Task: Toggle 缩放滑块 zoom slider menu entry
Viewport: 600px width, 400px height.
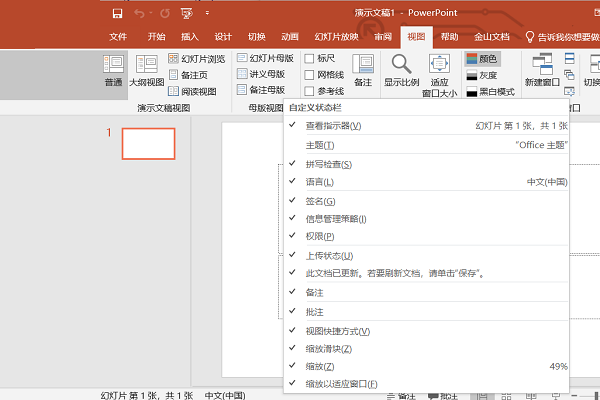Action: (328, 349)
